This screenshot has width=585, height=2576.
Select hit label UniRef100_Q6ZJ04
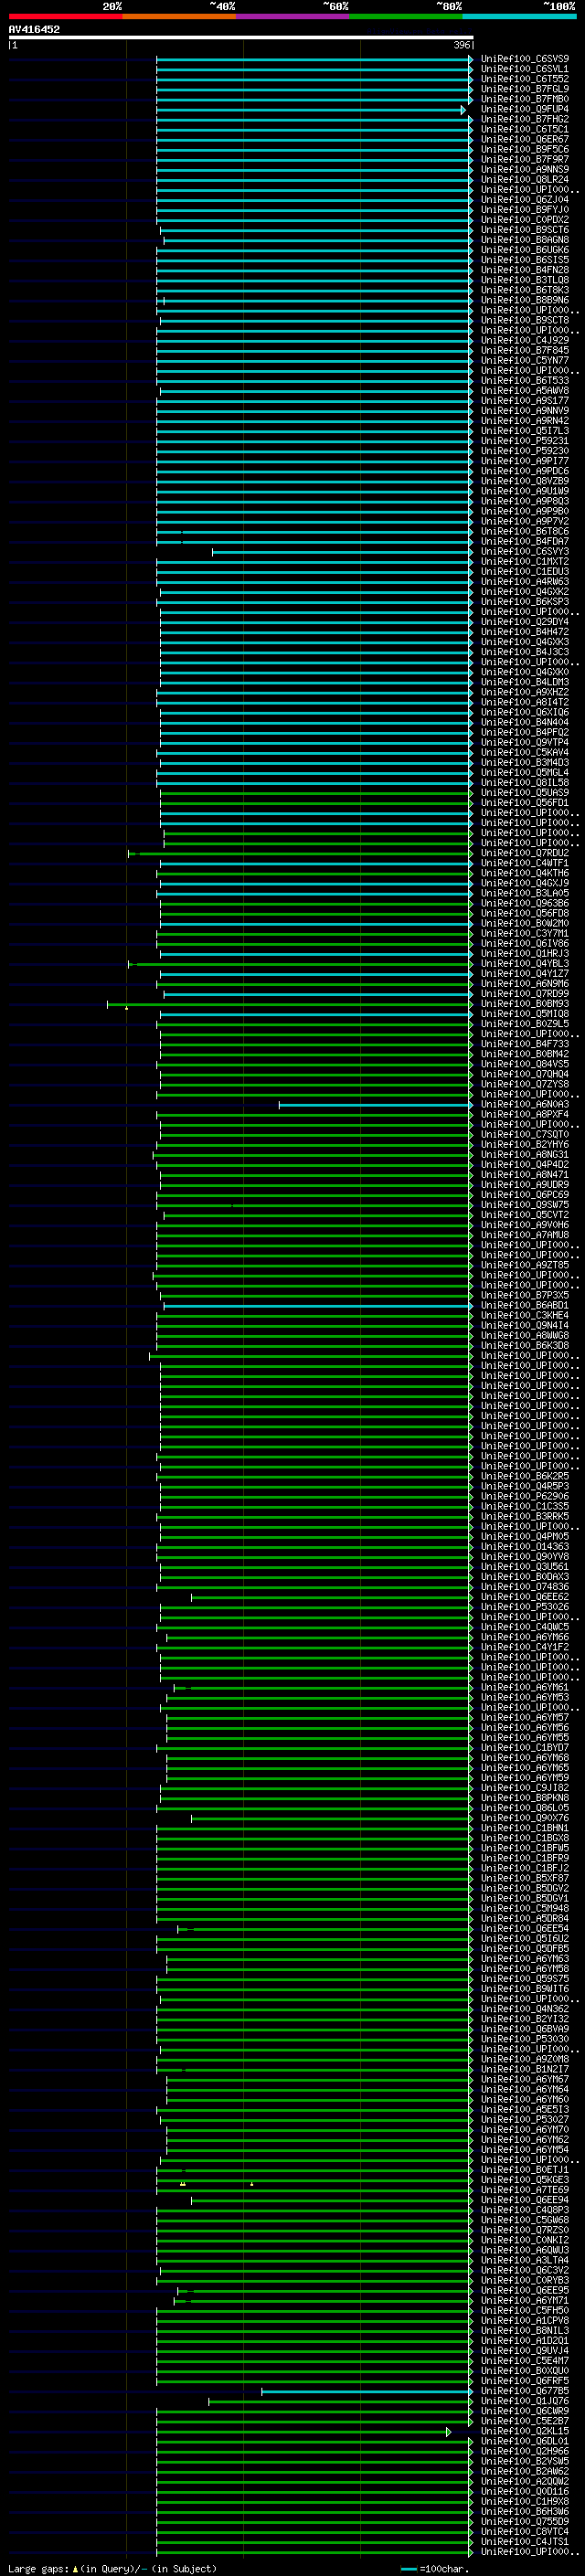tap(525, 200)
